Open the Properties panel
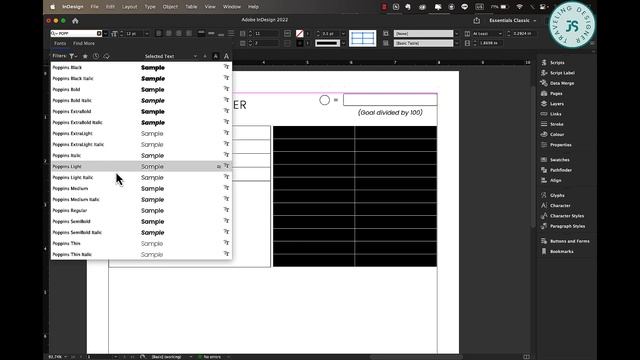 [x=556, y=145]
